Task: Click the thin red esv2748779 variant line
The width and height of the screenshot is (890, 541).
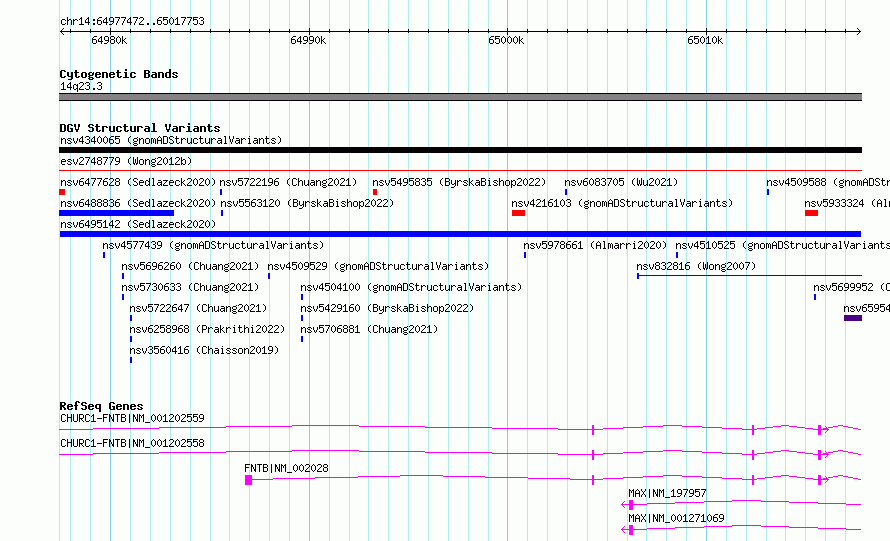Action: pos(460,170)
